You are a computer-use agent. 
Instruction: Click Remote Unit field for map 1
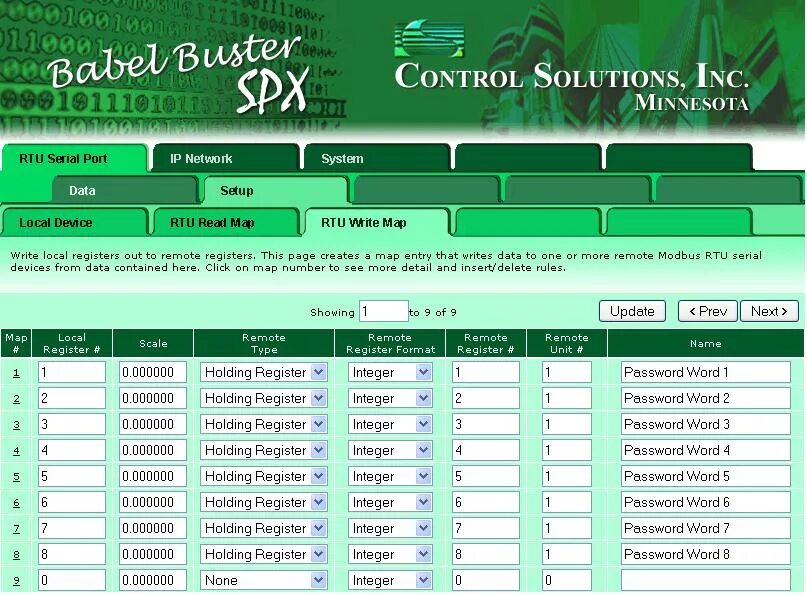point(567,372)
